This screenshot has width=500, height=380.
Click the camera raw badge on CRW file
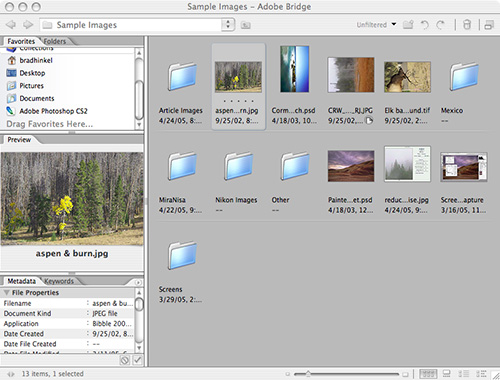click(369, 121)
